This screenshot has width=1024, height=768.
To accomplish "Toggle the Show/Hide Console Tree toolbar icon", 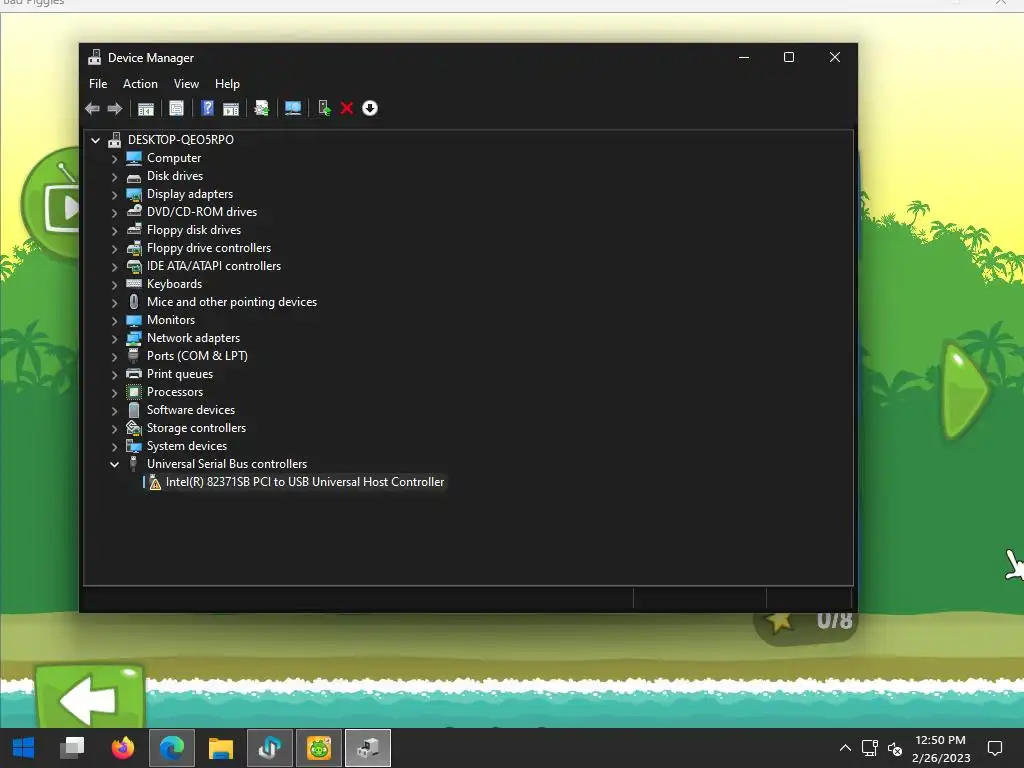I will [x=146, y=108].
